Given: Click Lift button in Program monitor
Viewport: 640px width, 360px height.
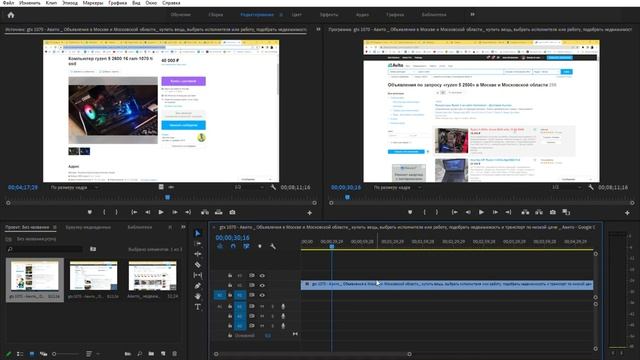Looking at the screenshot, I should pyautogui.click(x=525, y=212).
